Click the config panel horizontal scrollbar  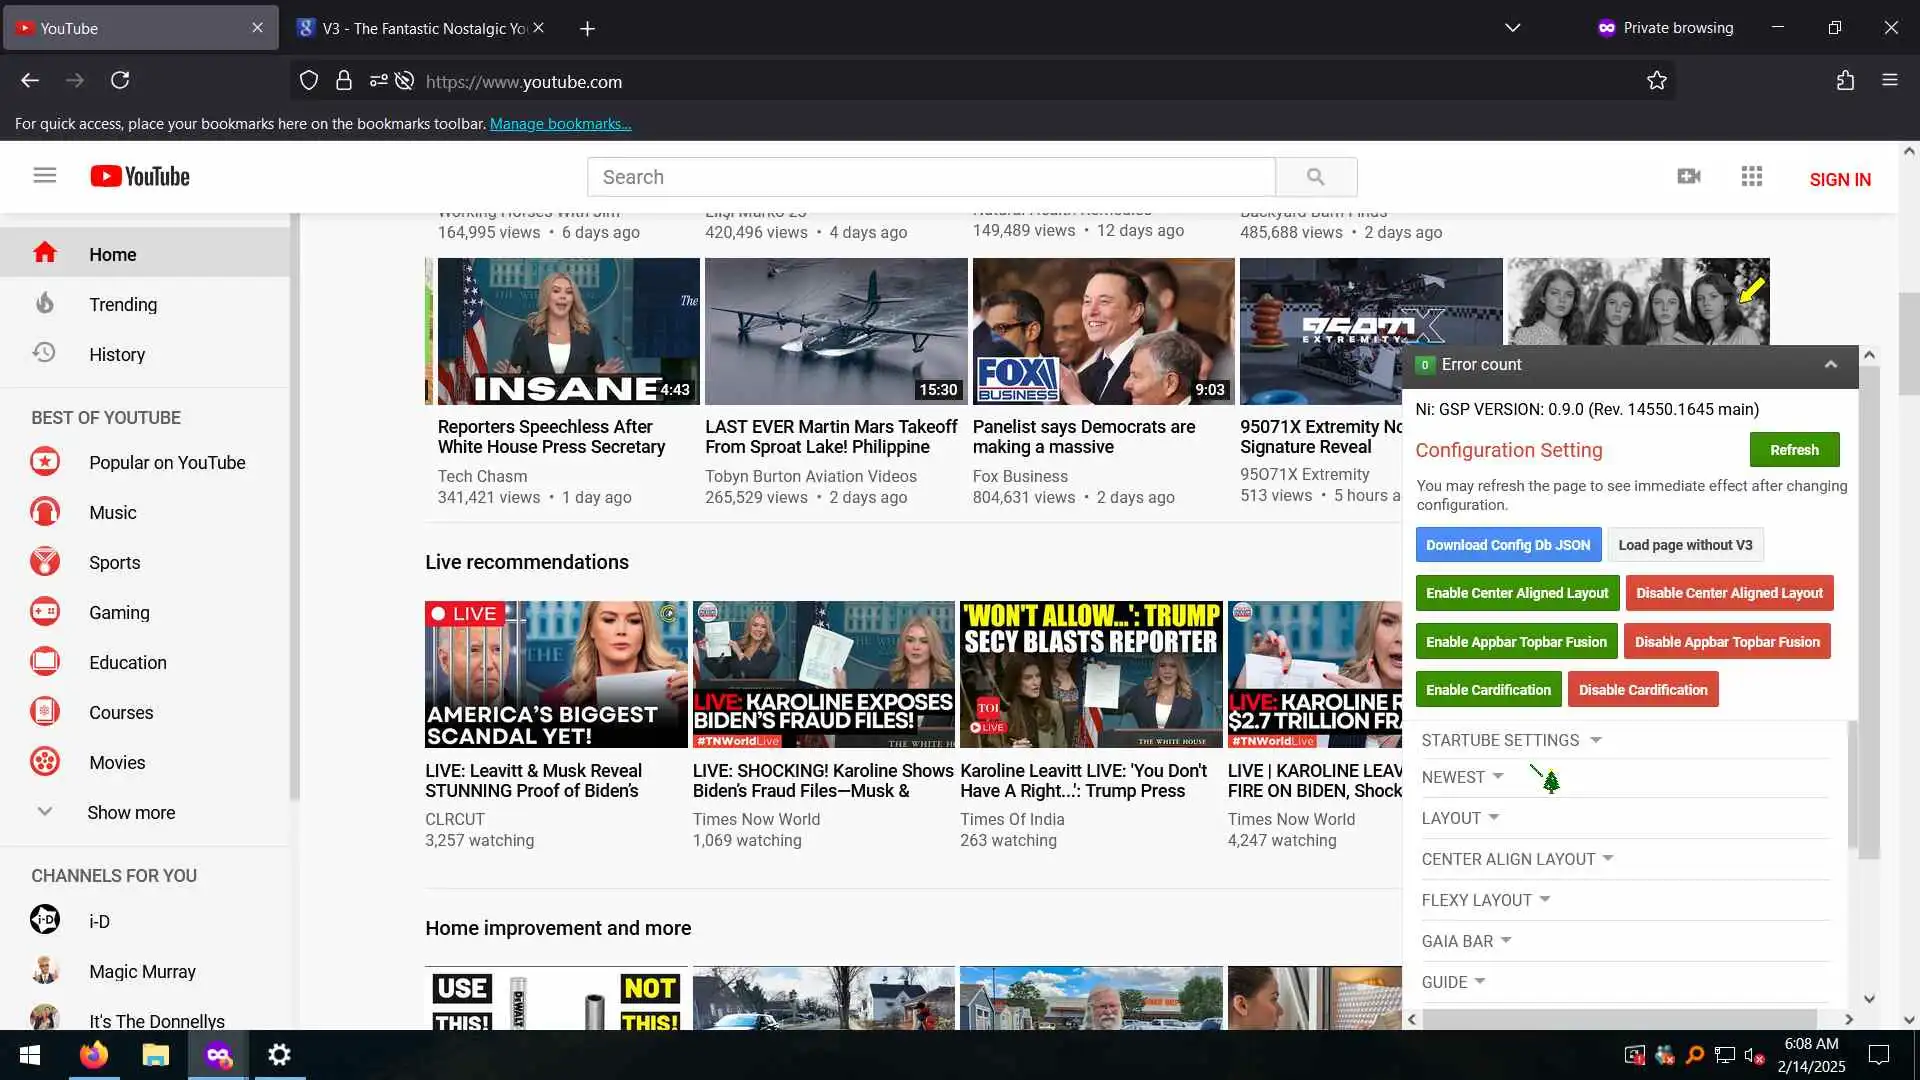1620,1019
